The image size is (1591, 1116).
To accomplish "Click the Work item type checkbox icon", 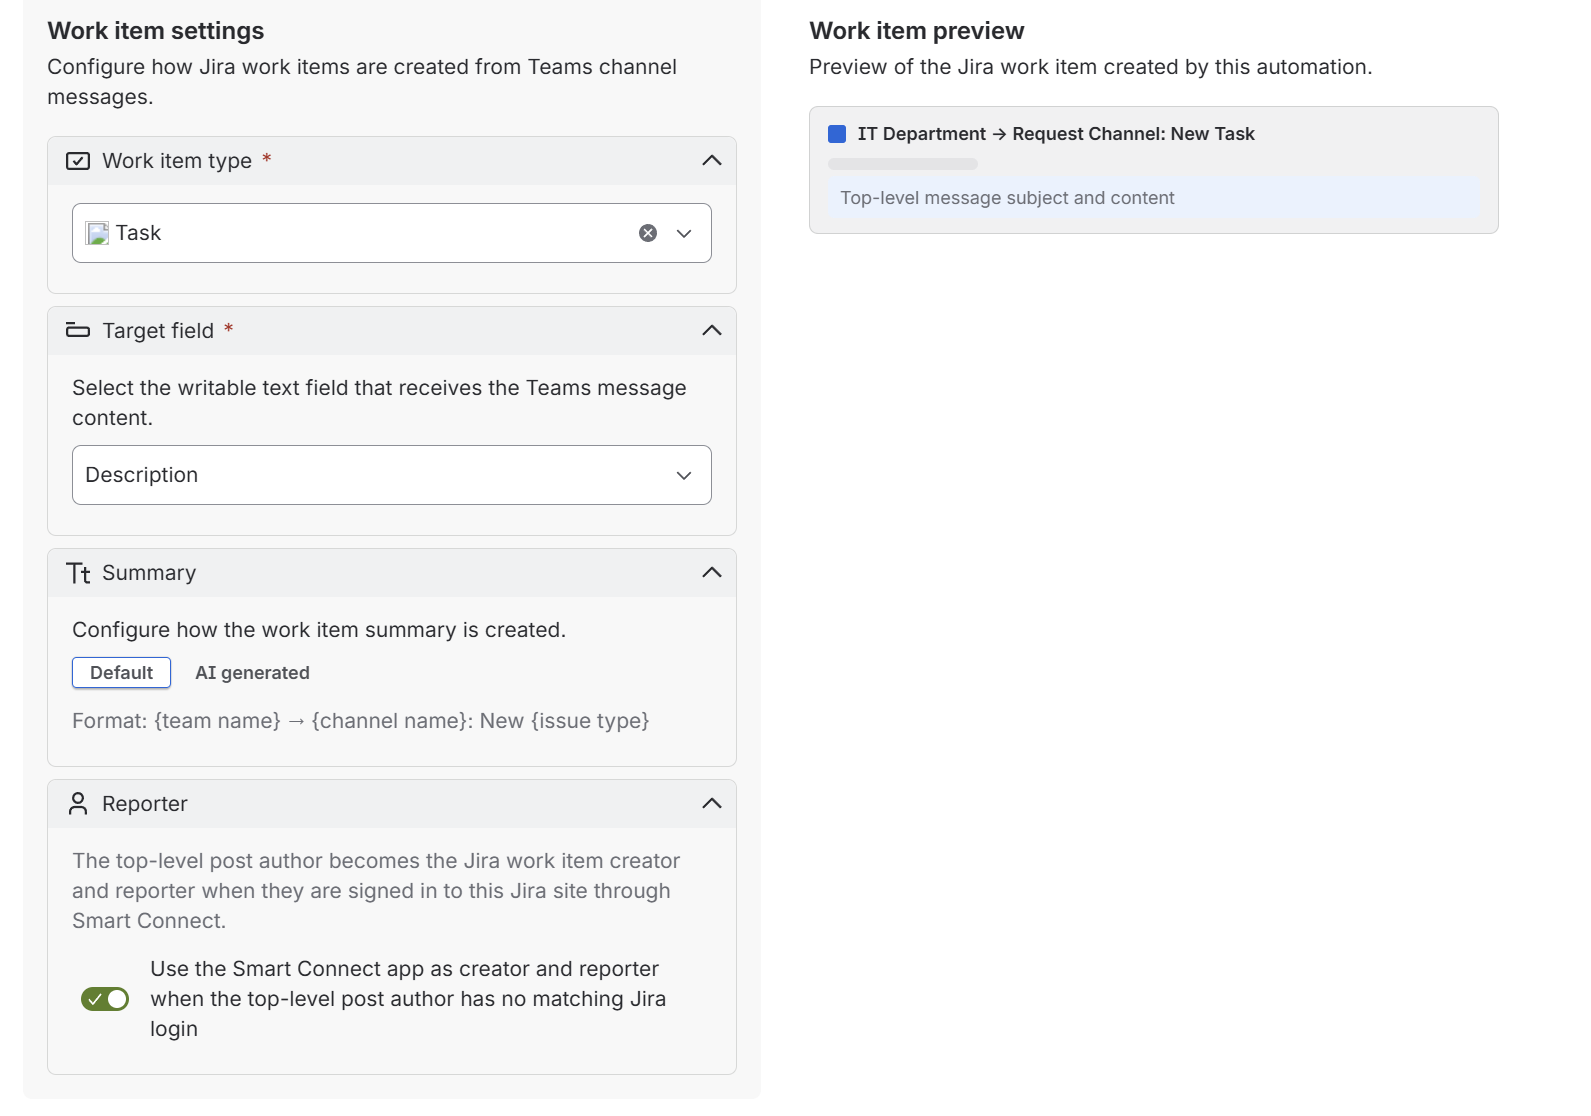I will click(78, 161).
